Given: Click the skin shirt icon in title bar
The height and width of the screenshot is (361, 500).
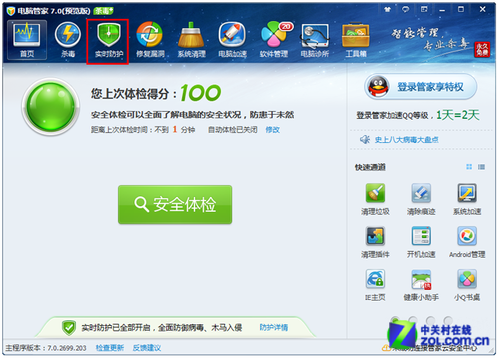Looking at the screenshot, I should (387, 10).
